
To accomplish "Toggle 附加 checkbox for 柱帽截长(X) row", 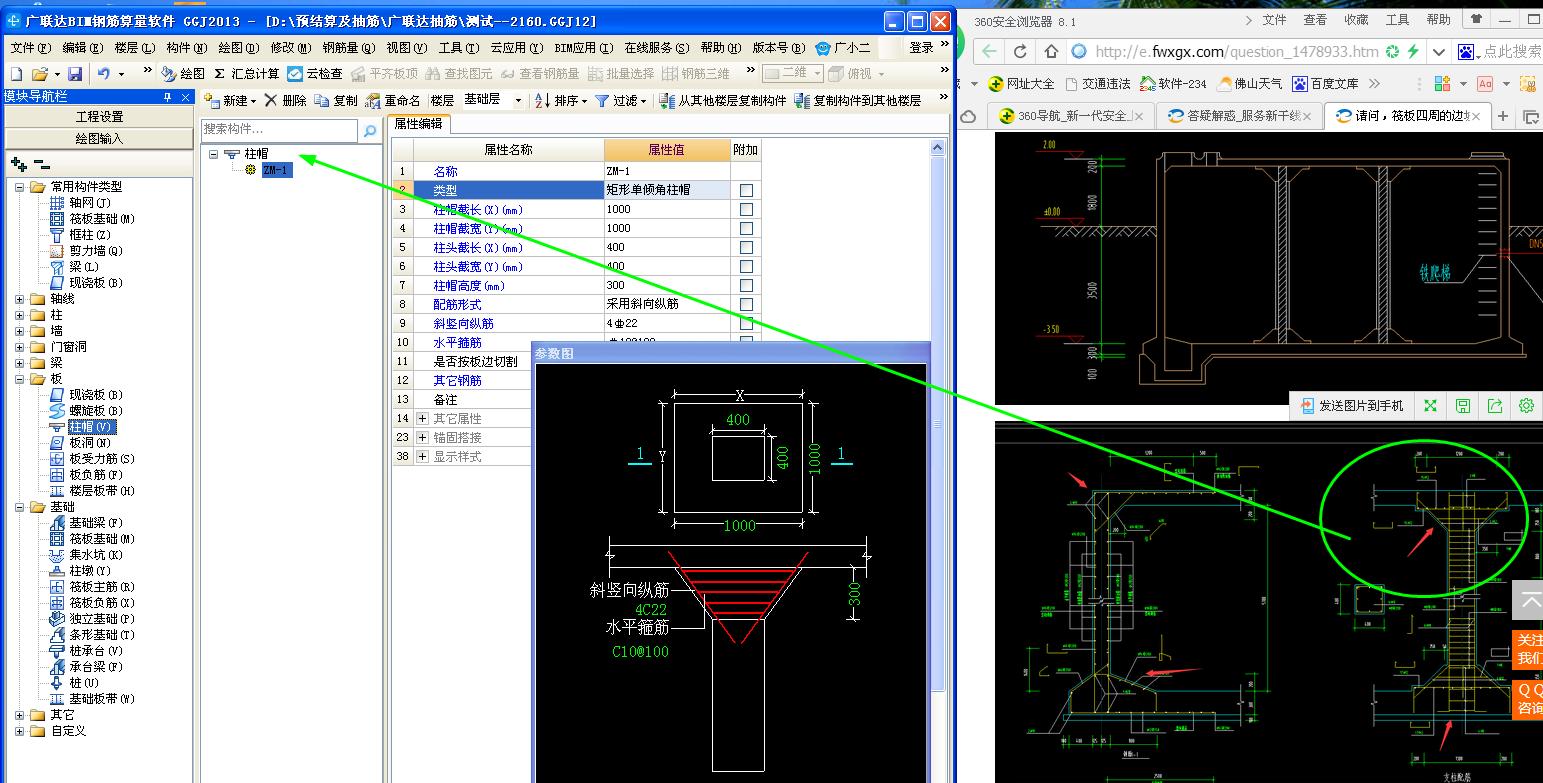I will coord(746,209).
